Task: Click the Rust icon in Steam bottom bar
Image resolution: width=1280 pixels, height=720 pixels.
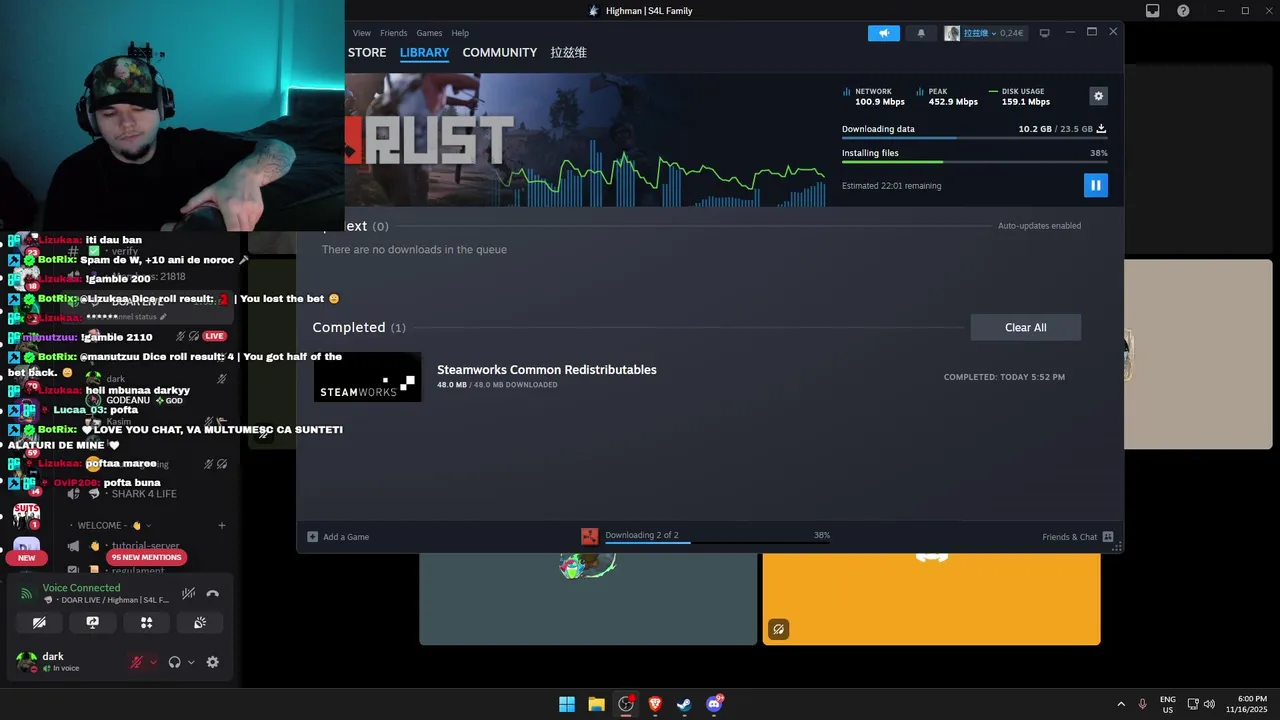Action: (x=590, y=536)
